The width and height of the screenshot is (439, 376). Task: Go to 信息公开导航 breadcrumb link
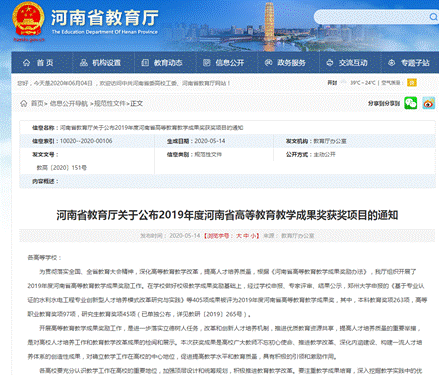pyautogui.click(x=69, y=104)
